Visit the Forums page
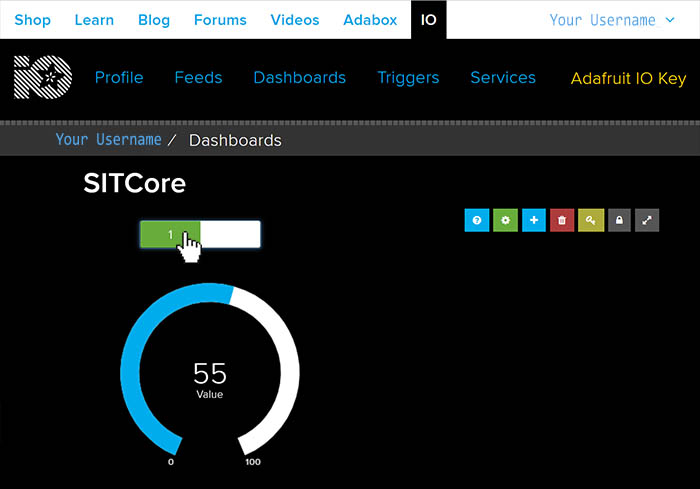700x489 pixels. pyautogui.click(x=220, y=20)
